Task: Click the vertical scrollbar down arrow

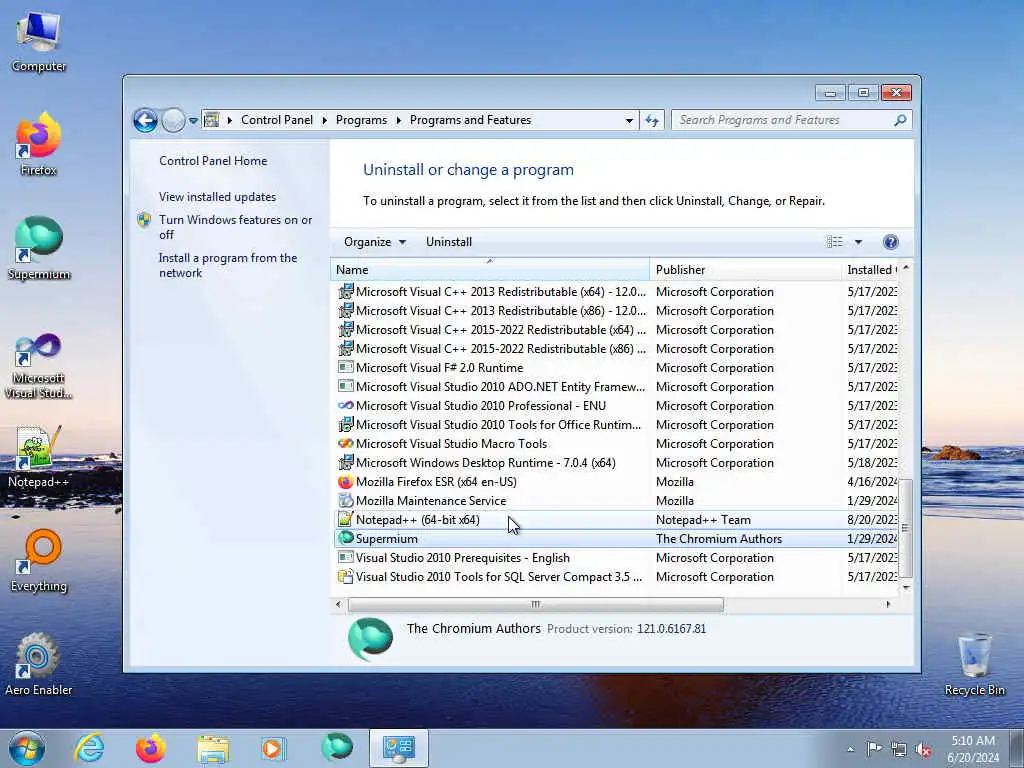Action: 906,587
